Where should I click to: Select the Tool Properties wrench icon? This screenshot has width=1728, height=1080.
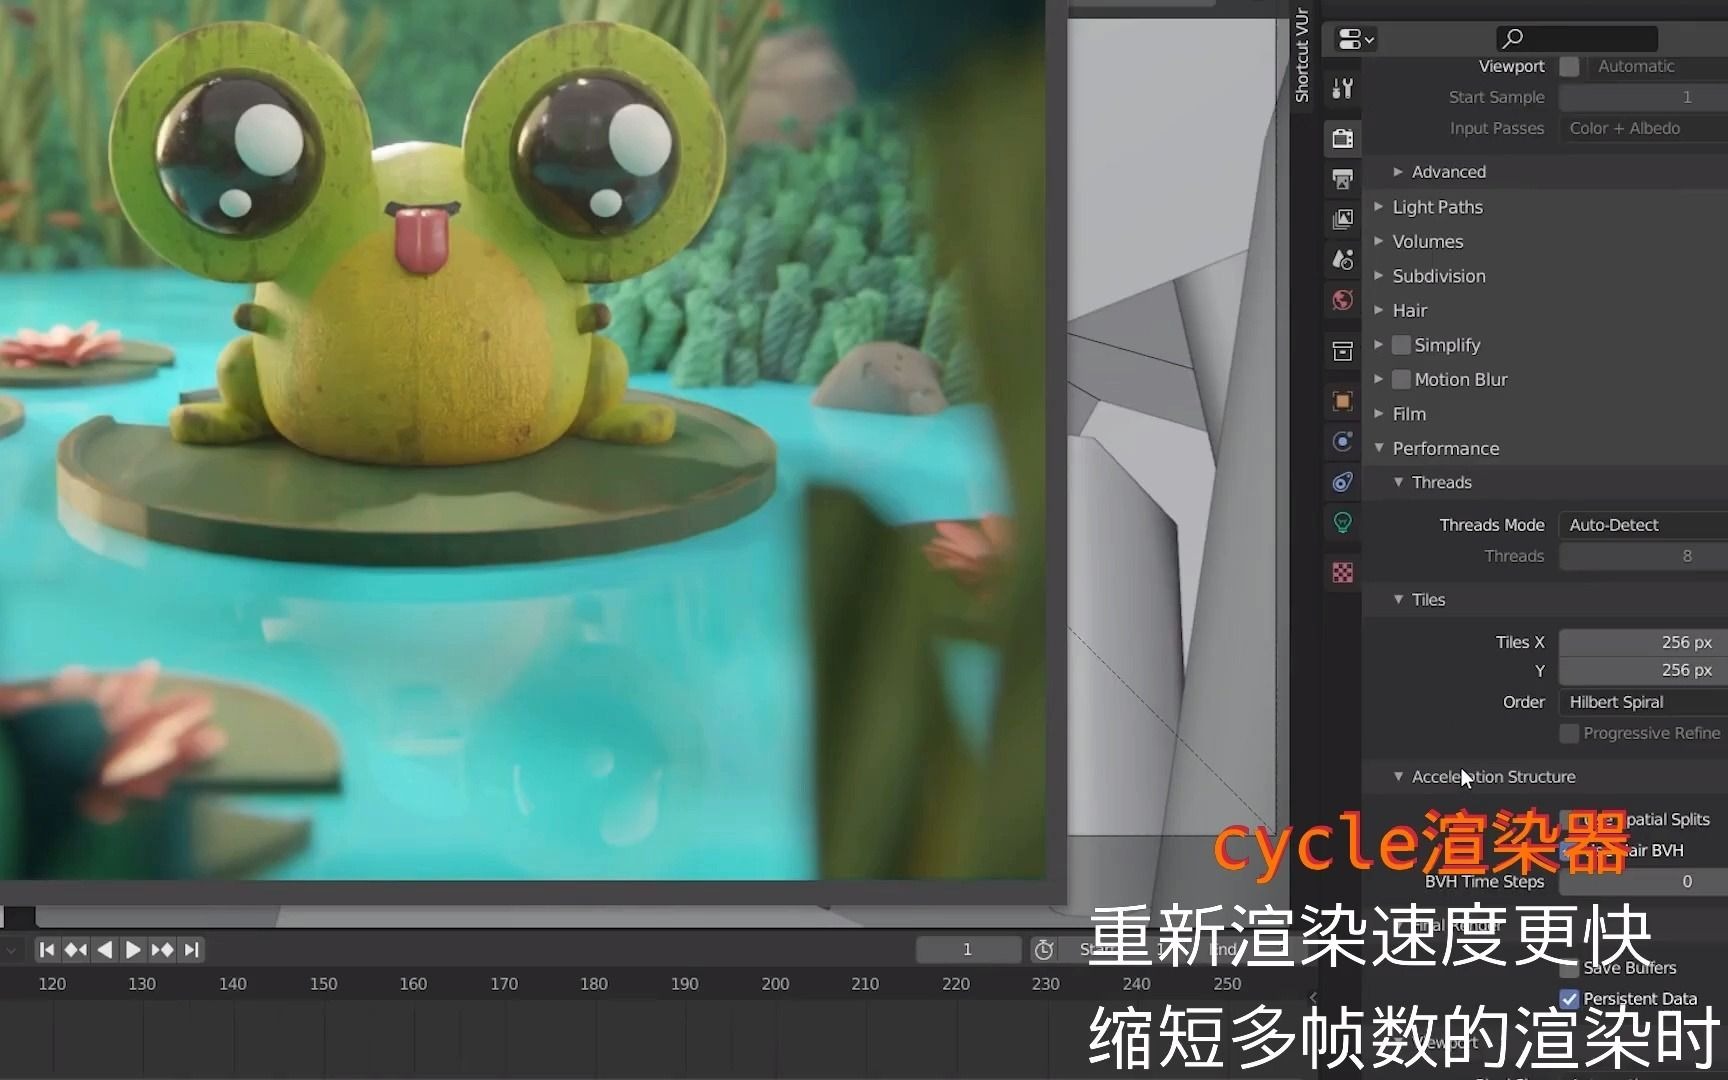(x=1343, y=88)
